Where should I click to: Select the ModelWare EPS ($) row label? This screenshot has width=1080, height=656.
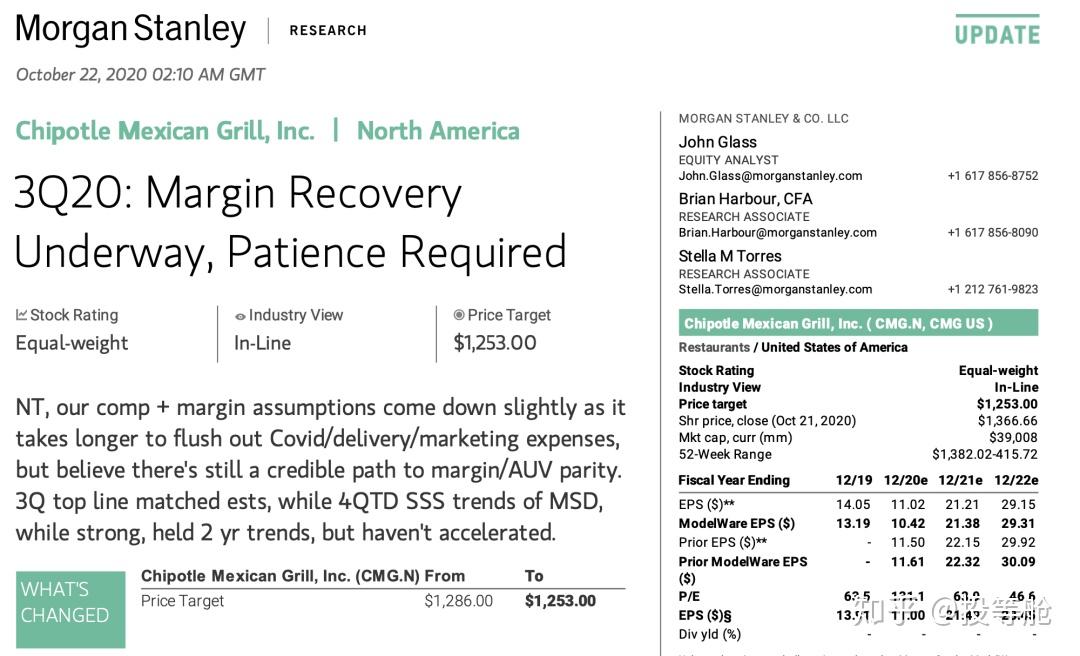736,524
